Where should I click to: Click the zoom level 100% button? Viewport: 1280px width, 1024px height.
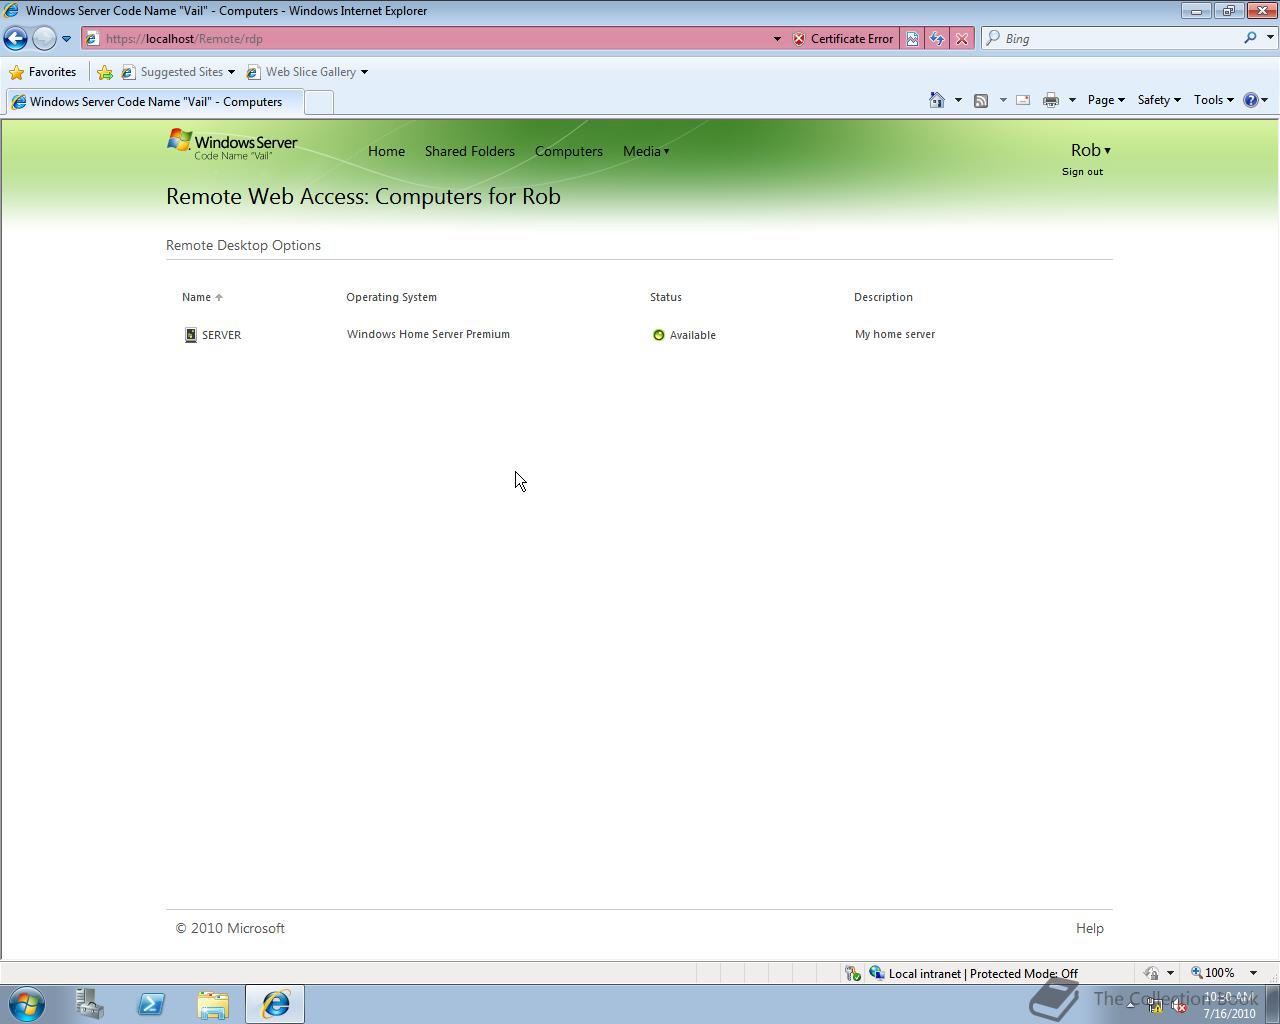[x=1212, y=972]
